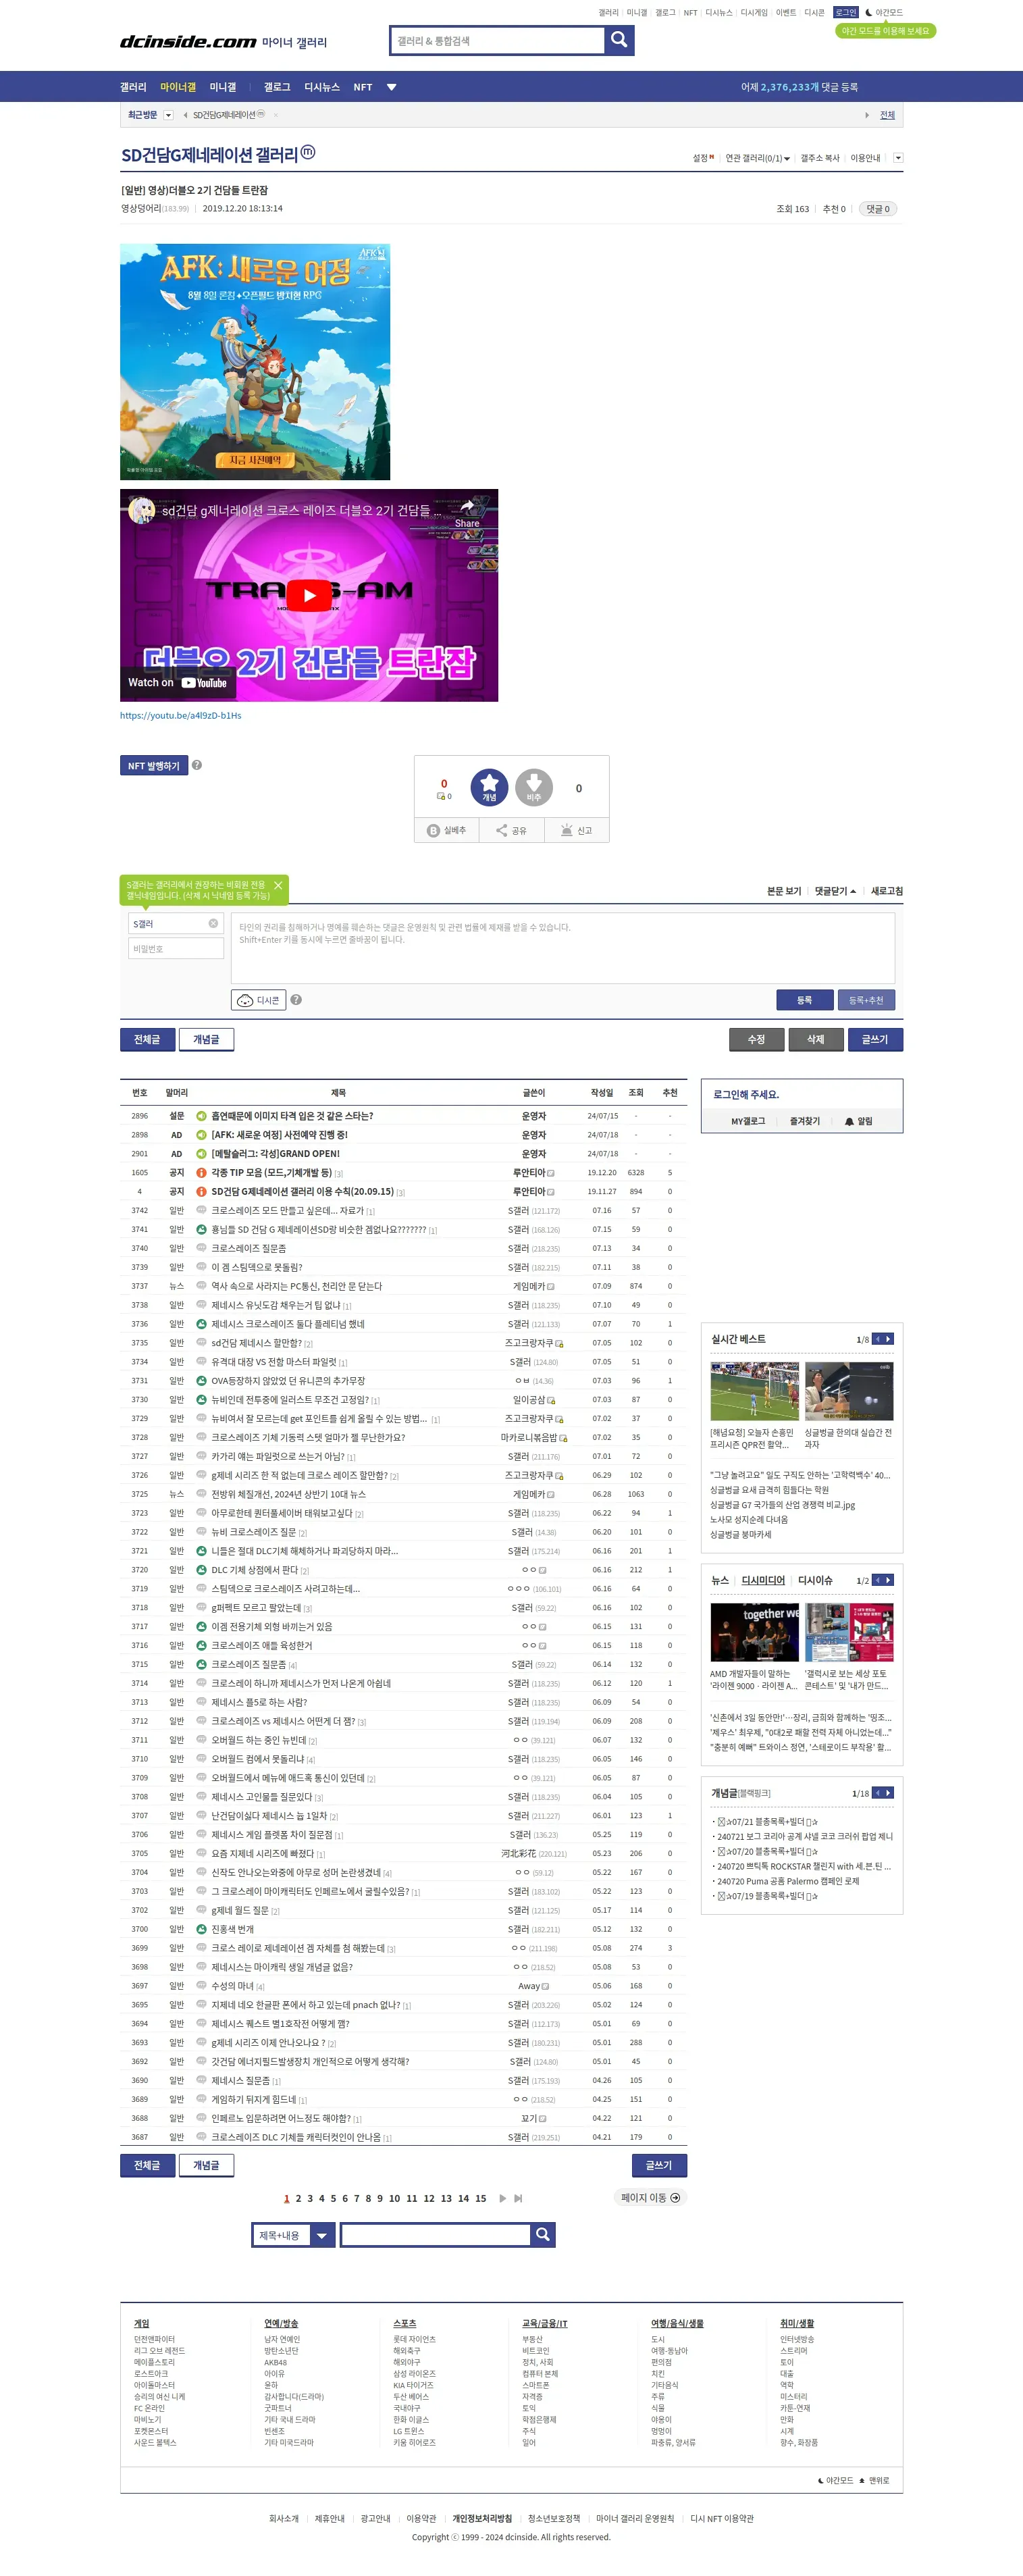Click the 개념 star recommend button
Image resolution: width=1023 pixels, height=2576 pixels.
pyautogui.click(x=489, y=787)
